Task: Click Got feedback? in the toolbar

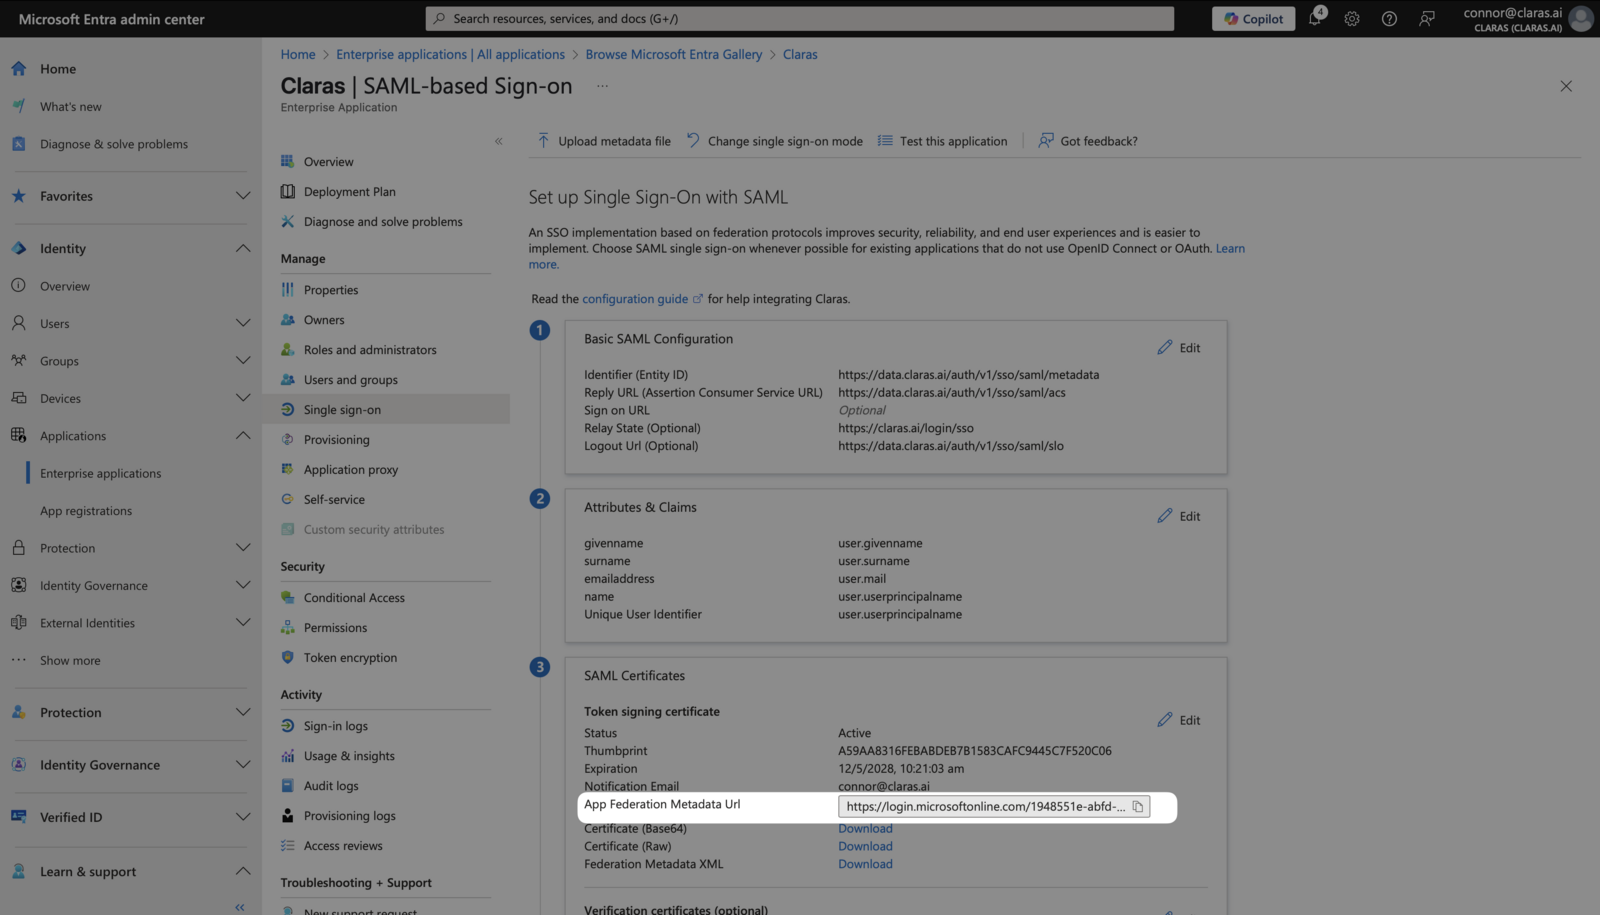Action: (x=1088, y=141)
